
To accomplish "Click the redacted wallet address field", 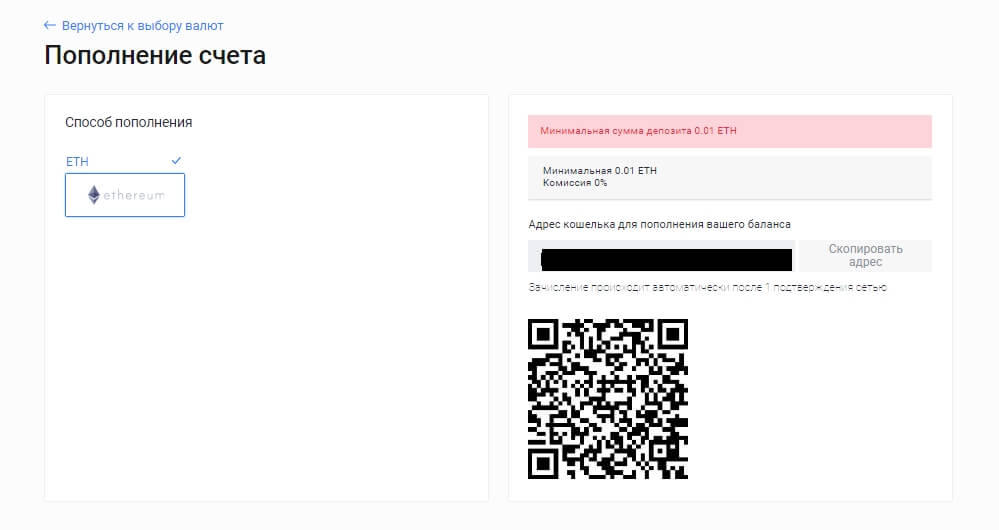I will coord(661,256).
